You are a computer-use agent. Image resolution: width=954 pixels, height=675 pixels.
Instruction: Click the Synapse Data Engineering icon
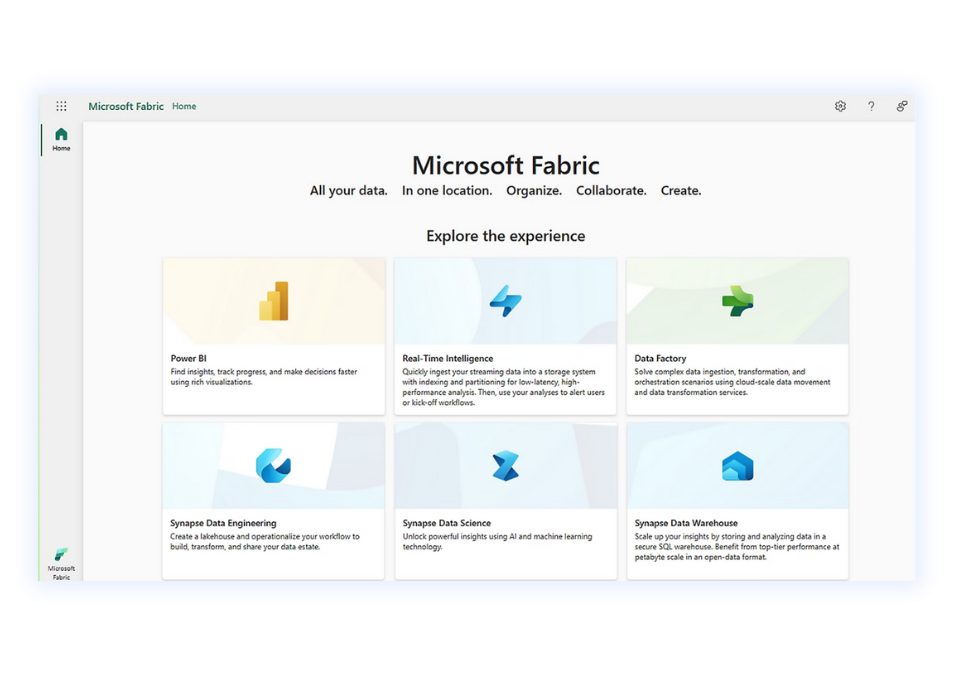click(272, 465)
